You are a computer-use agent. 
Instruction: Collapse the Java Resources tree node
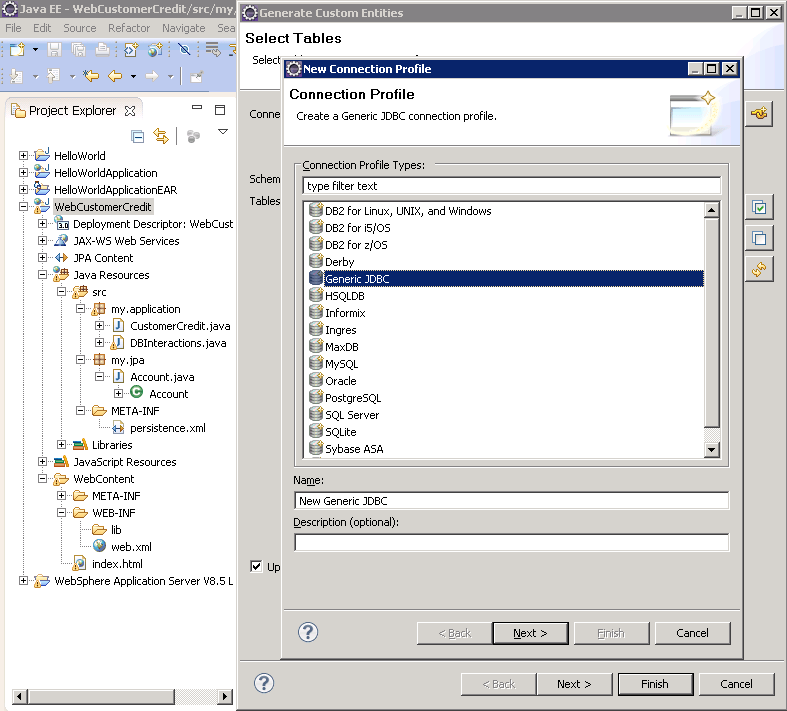[x=43, y=275]
